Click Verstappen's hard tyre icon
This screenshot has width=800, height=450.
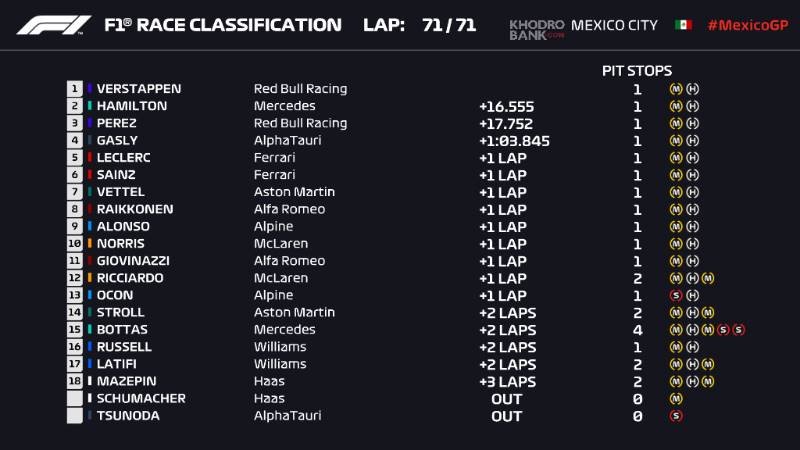pos(692,89)
